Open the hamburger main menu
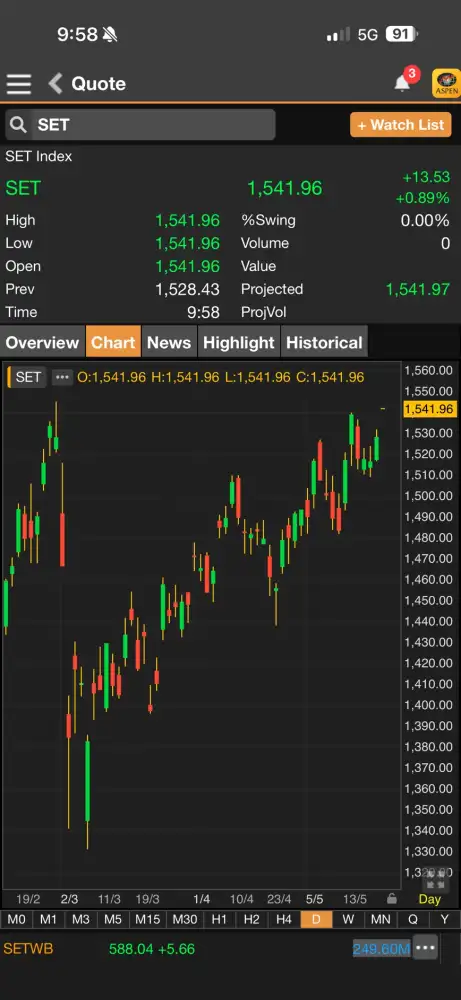The height and width of the screenshot is (1000, 461). [x=18, y=84]
